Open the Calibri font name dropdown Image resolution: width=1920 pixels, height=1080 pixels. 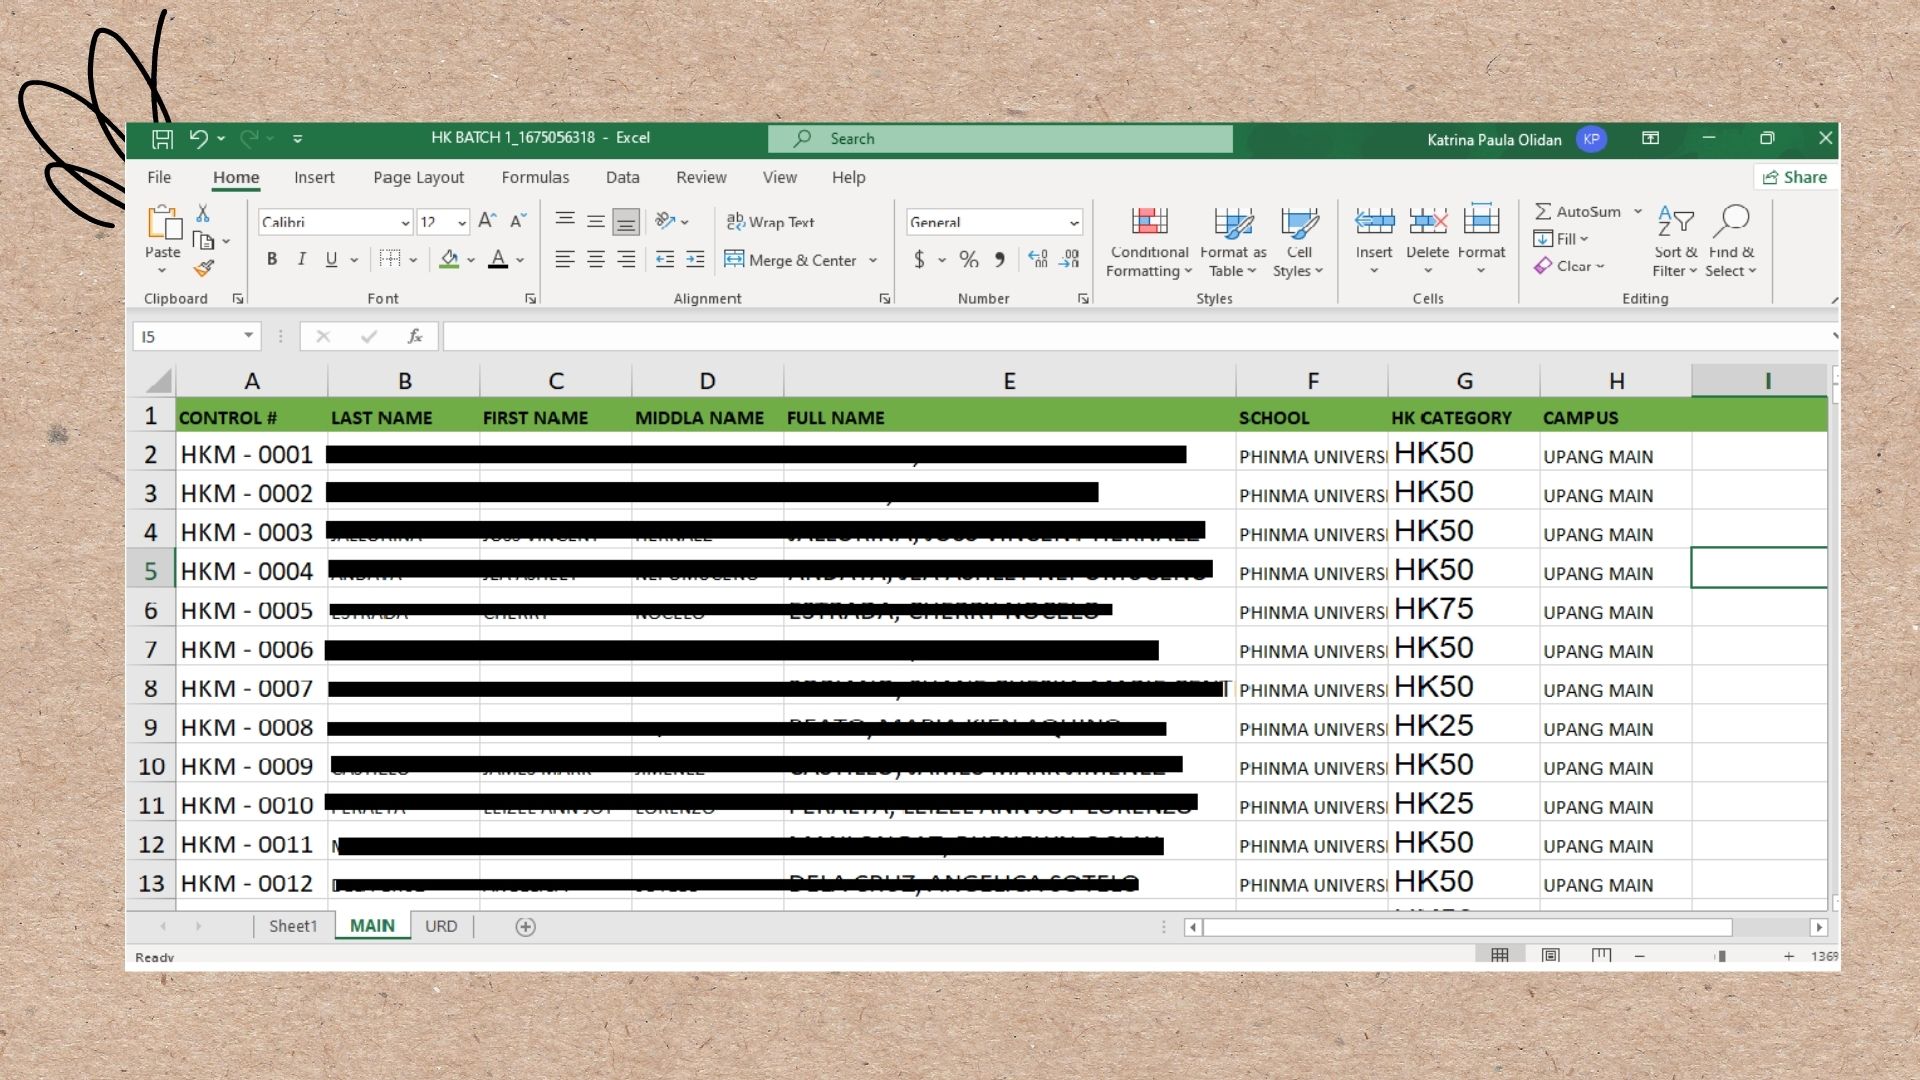point(405,223)
